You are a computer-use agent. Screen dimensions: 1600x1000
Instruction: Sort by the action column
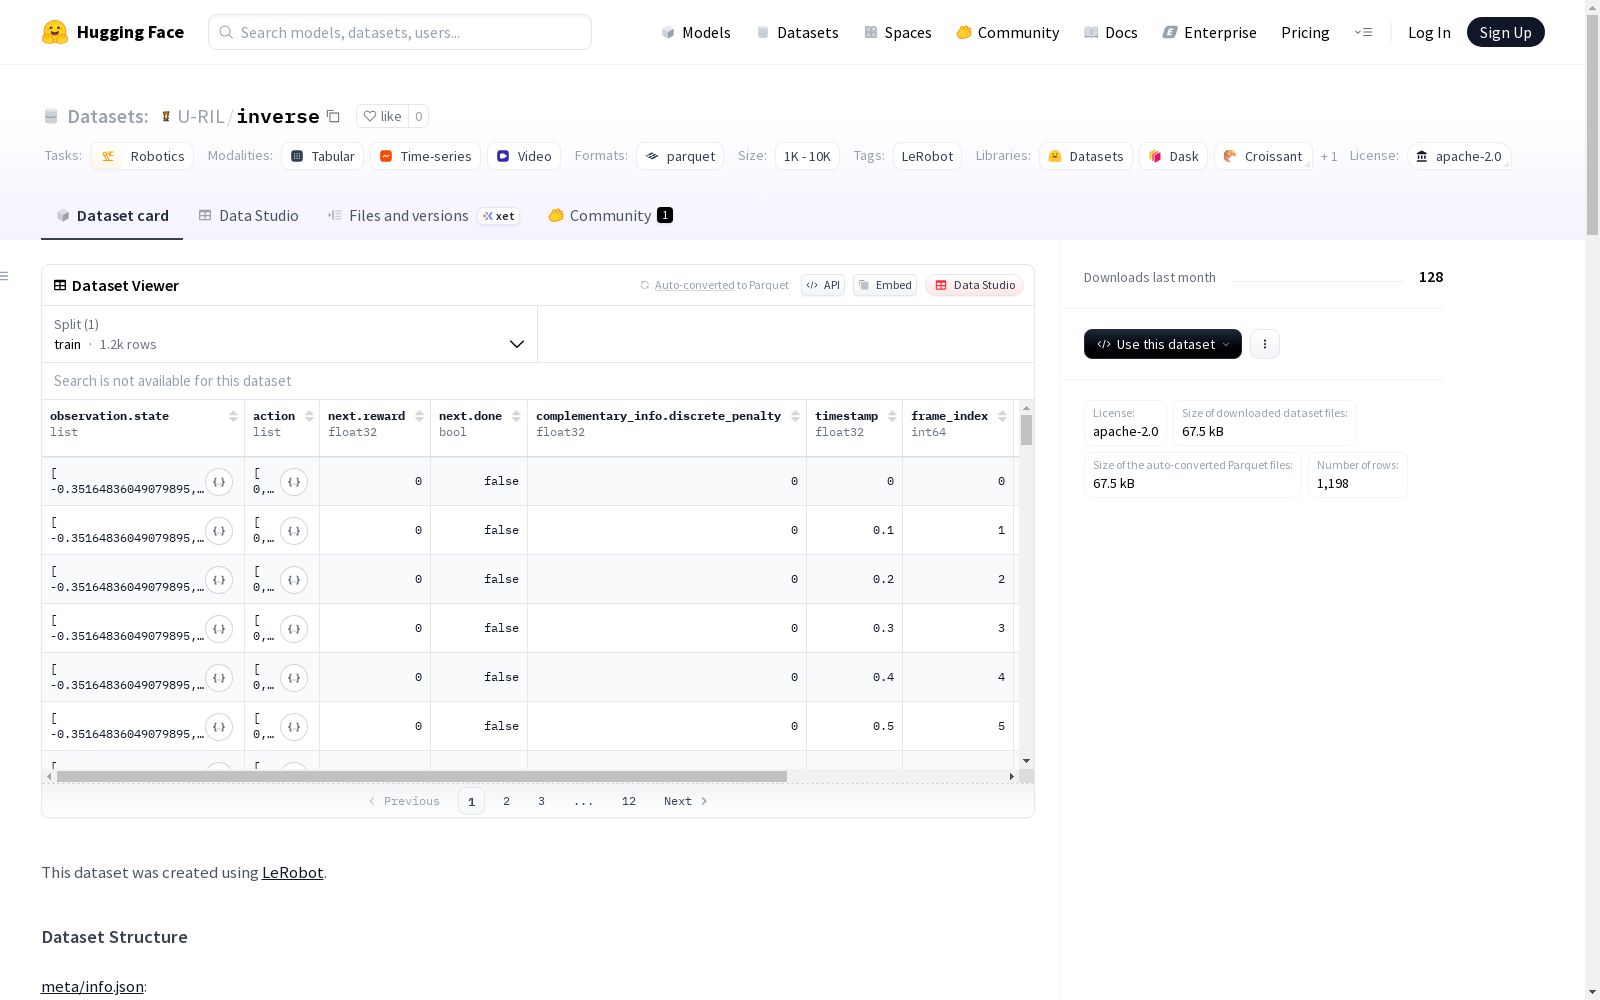[x=309, y=416]
